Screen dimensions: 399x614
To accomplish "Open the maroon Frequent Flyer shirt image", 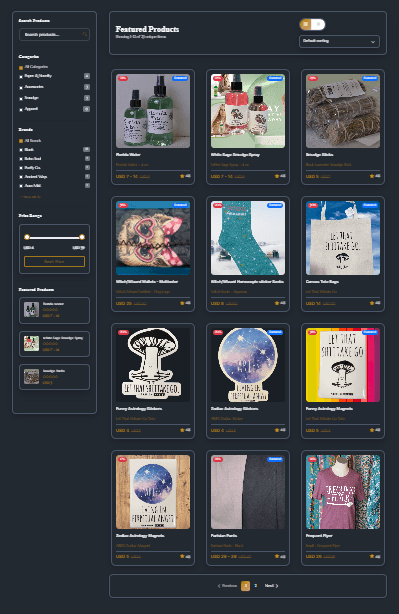I will (x=343, y=492).
